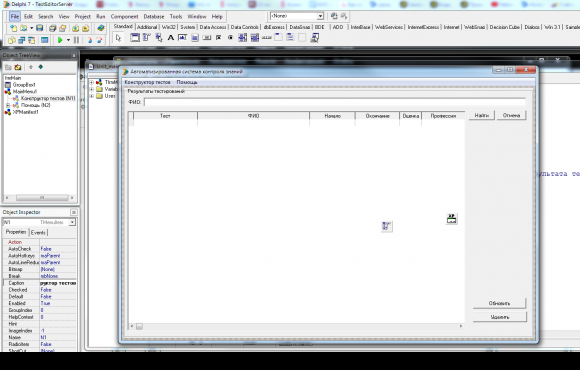
Task: Open Help contents via the book icon
Action: 101,28
